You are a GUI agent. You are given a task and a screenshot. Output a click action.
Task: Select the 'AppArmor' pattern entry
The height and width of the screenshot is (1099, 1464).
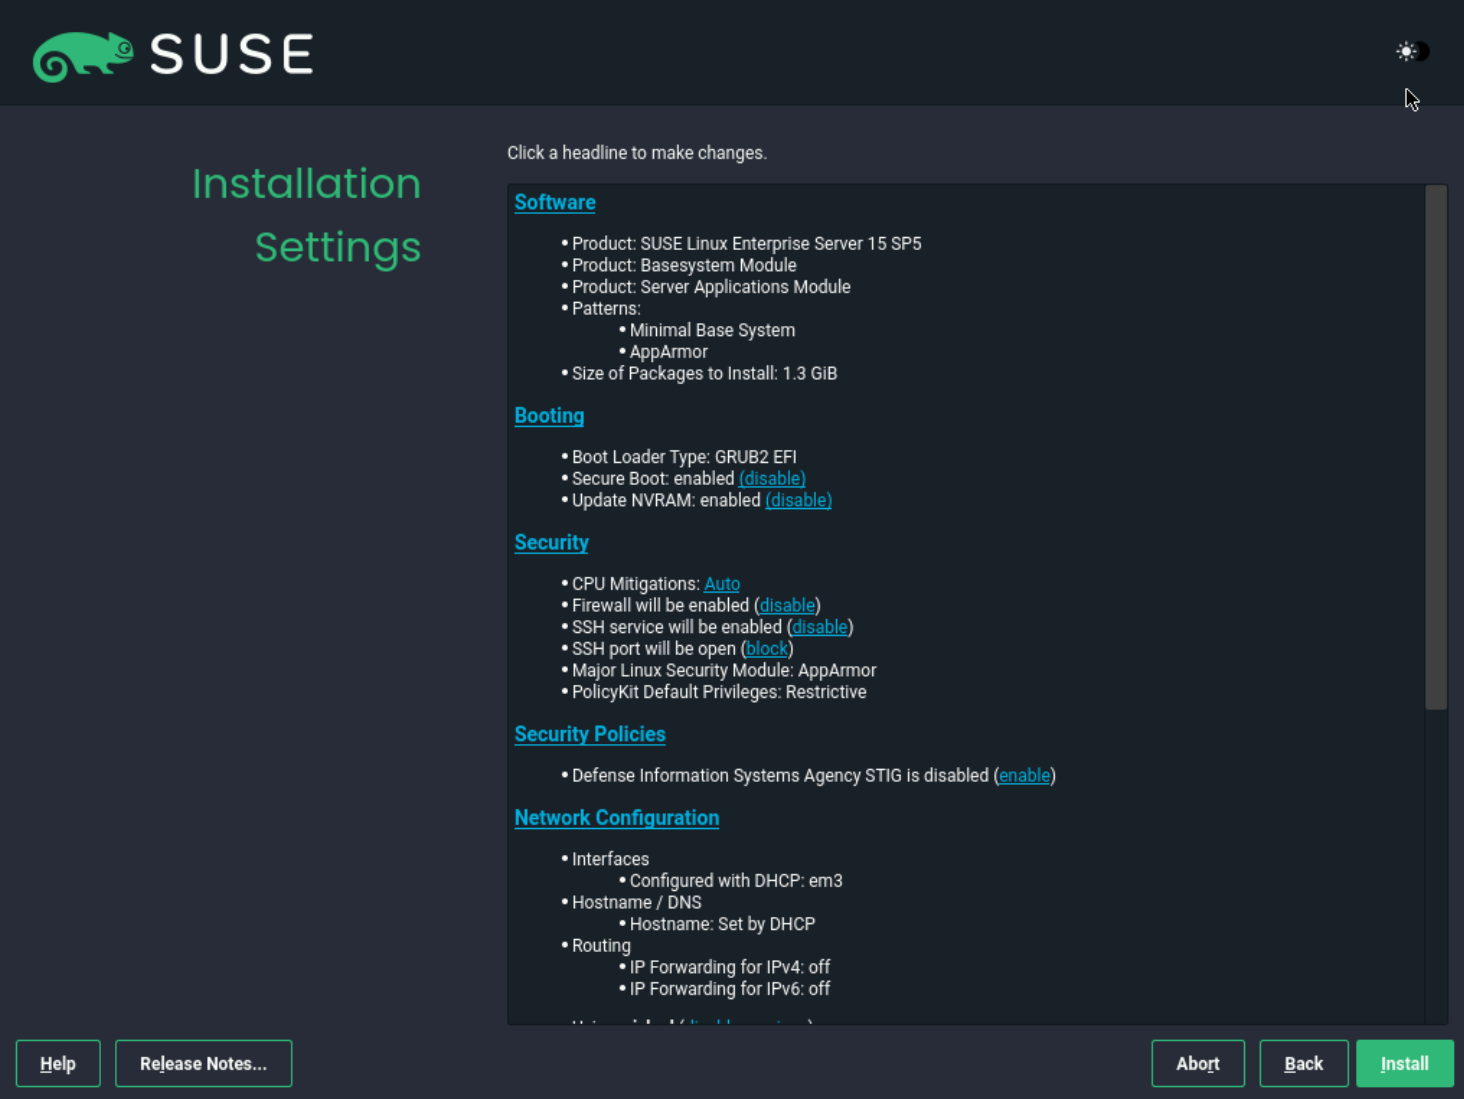coord(669,352)
